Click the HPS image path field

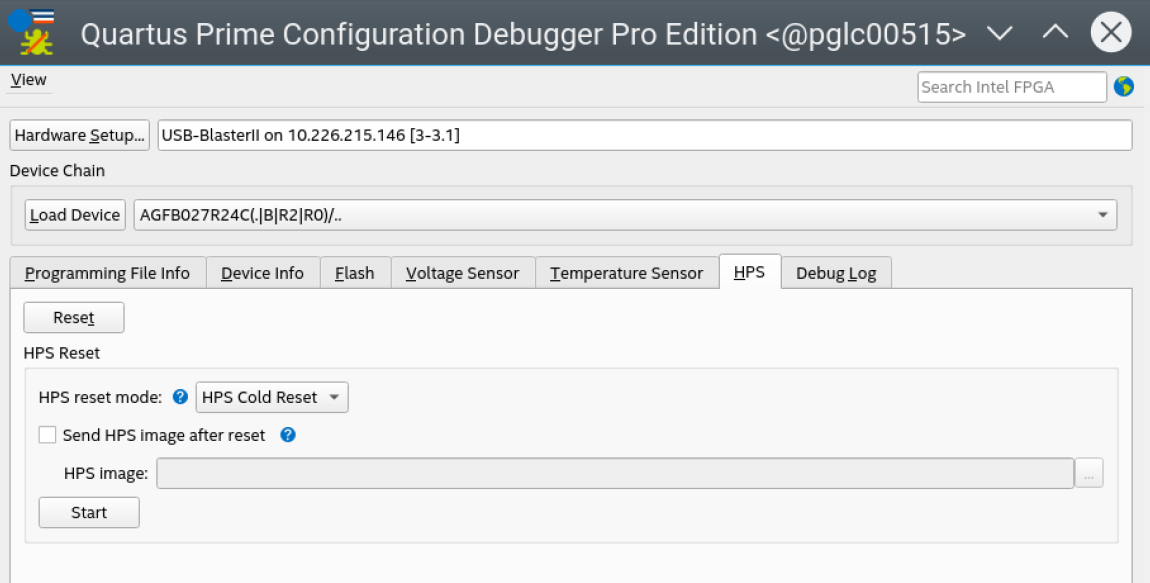(615, 474)
